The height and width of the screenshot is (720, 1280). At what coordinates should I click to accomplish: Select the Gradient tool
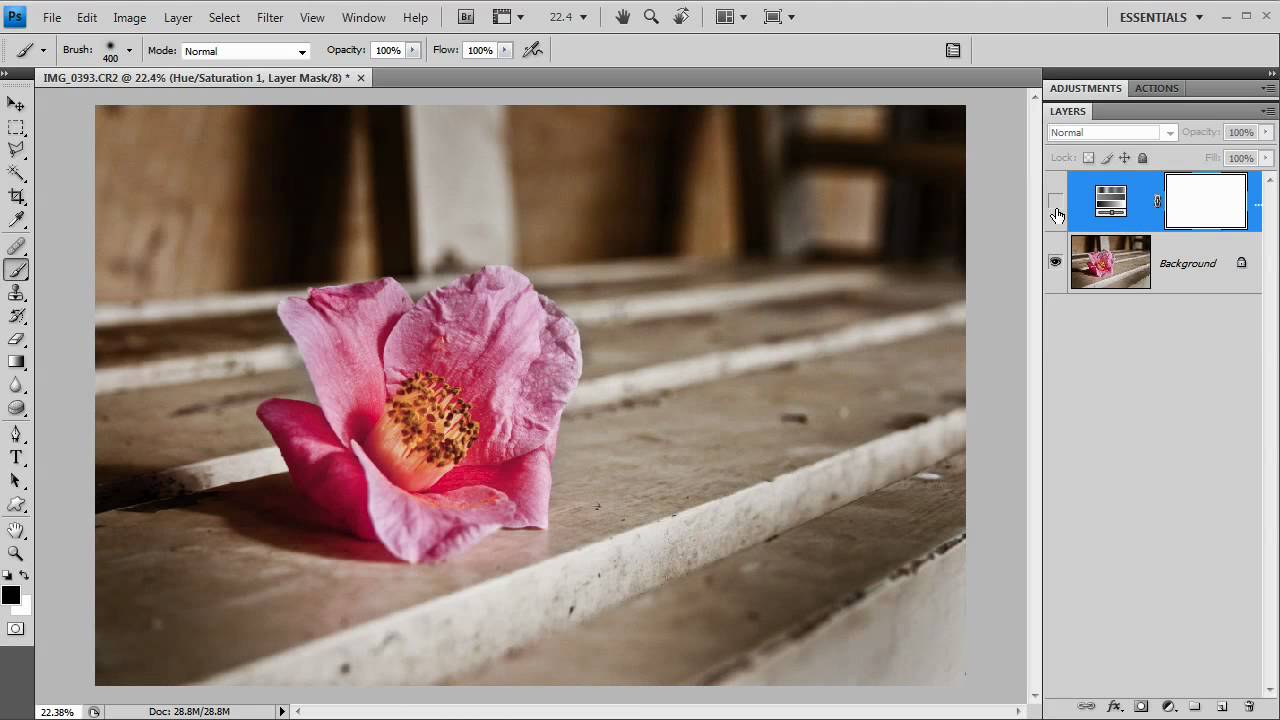(x=16, y=362)
